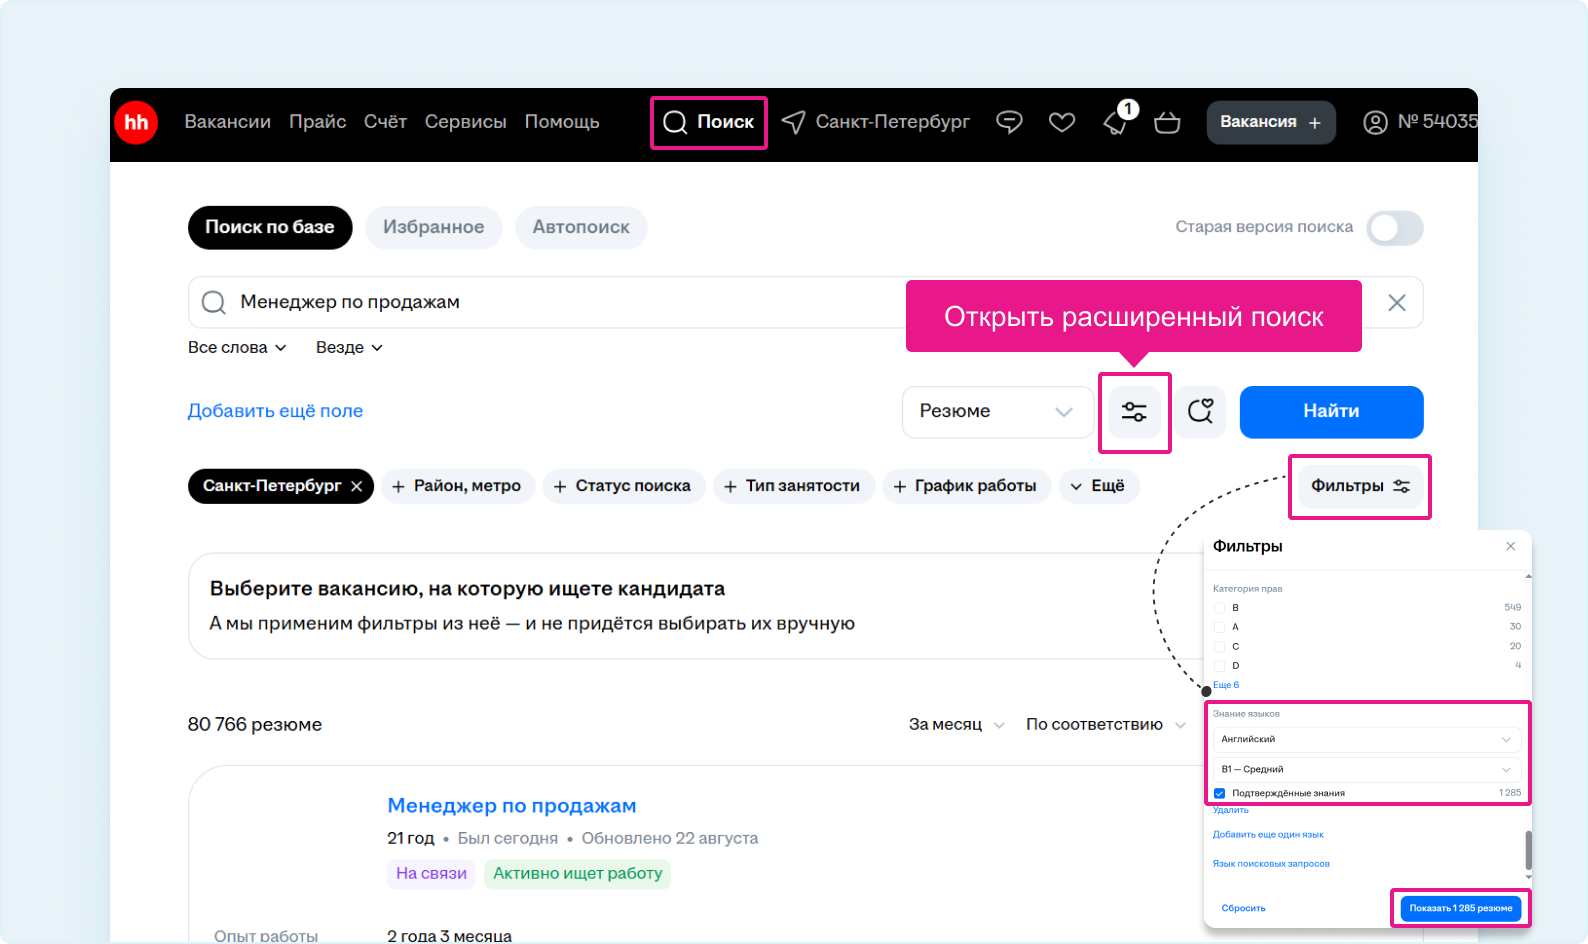Open the shopping cart icon
1588x944 pixels.
(x=1167, y=122)
